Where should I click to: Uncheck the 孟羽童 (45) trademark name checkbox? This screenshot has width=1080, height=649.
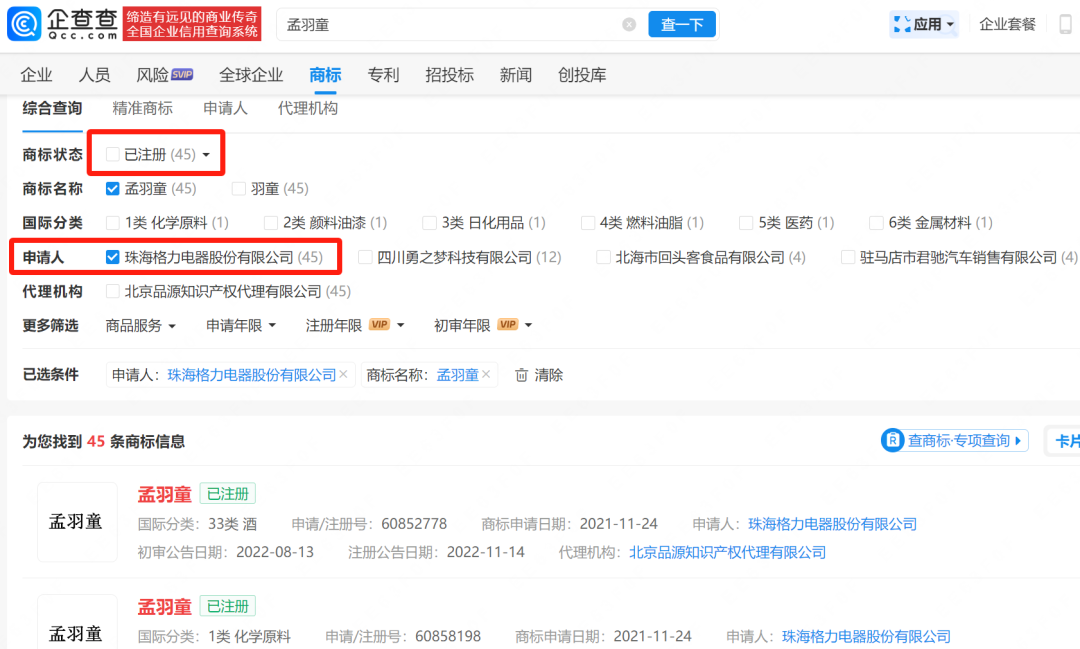click(112, 189)
